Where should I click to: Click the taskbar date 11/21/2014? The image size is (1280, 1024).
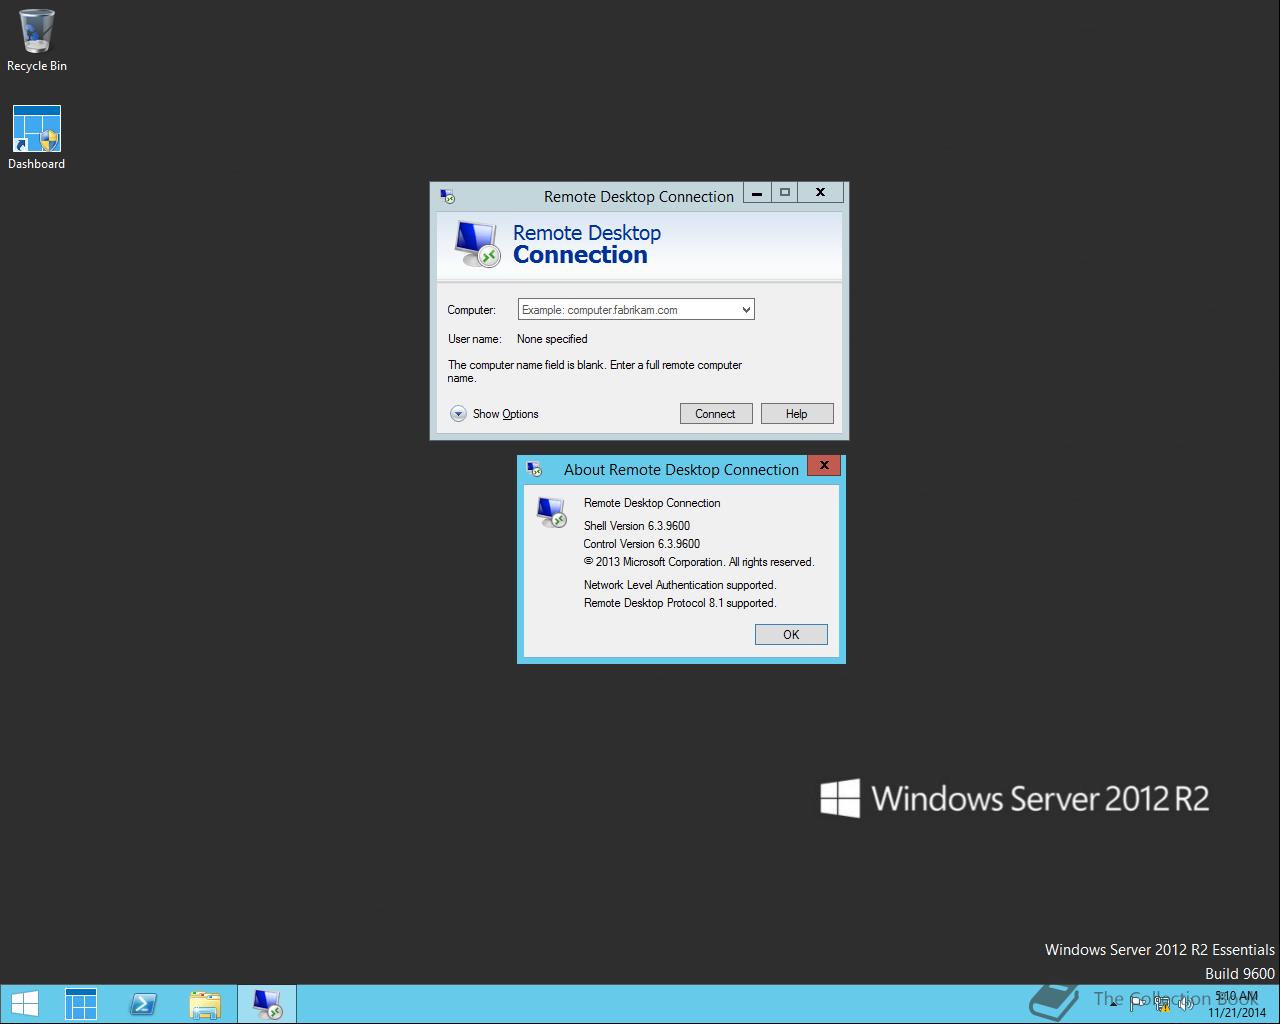tap(1236, 1012)
